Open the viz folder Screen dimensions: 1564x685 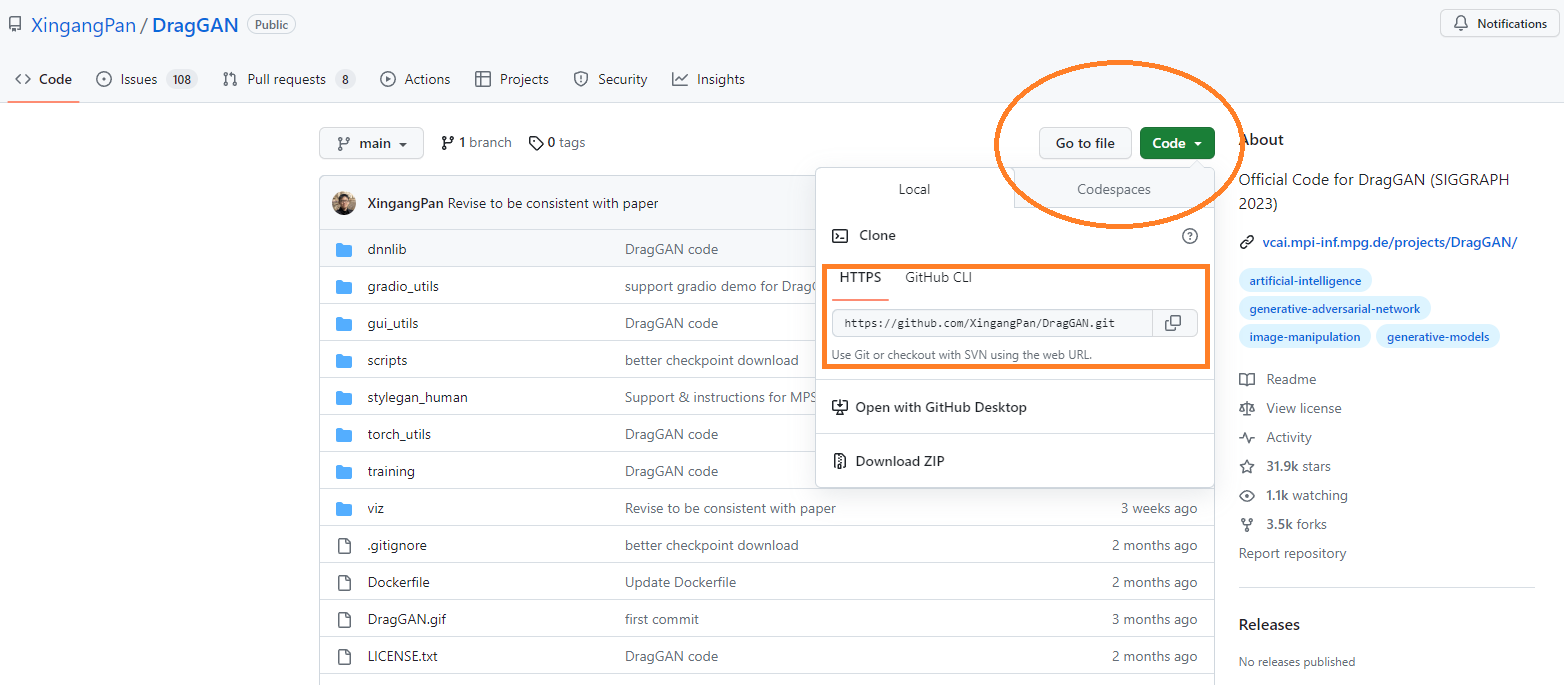pos(375,508)
